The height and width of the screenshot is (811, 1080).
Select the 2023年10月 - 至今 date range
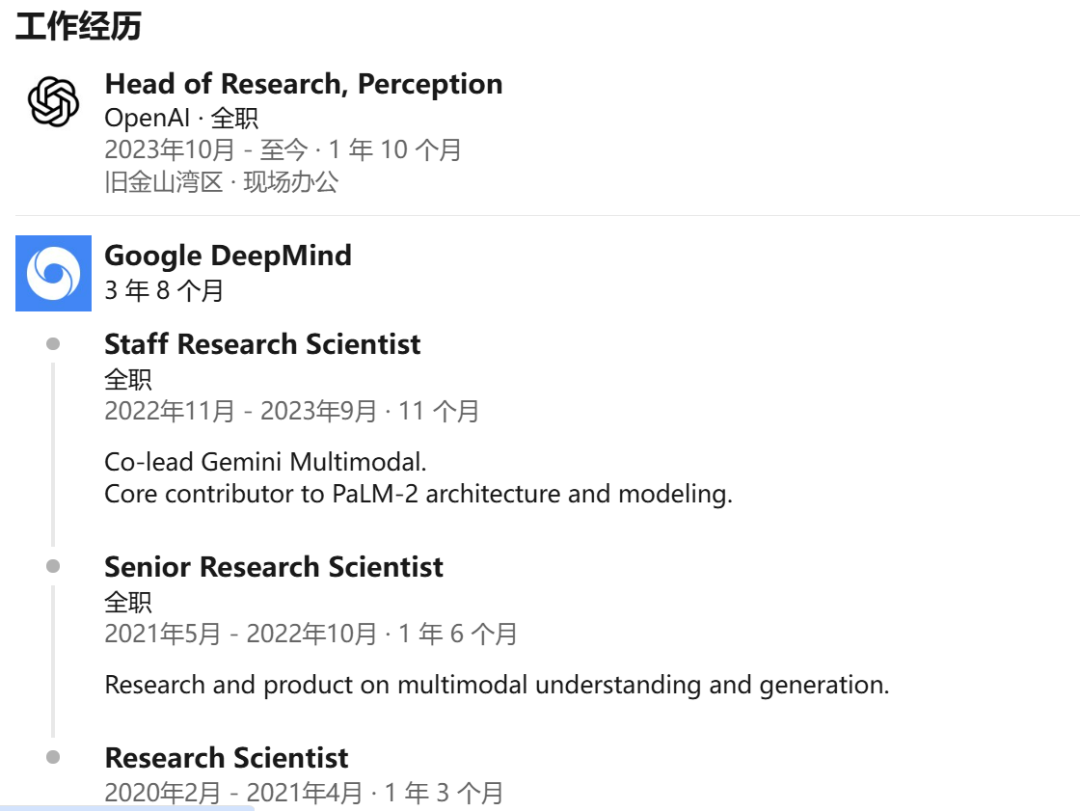point(206,150)
